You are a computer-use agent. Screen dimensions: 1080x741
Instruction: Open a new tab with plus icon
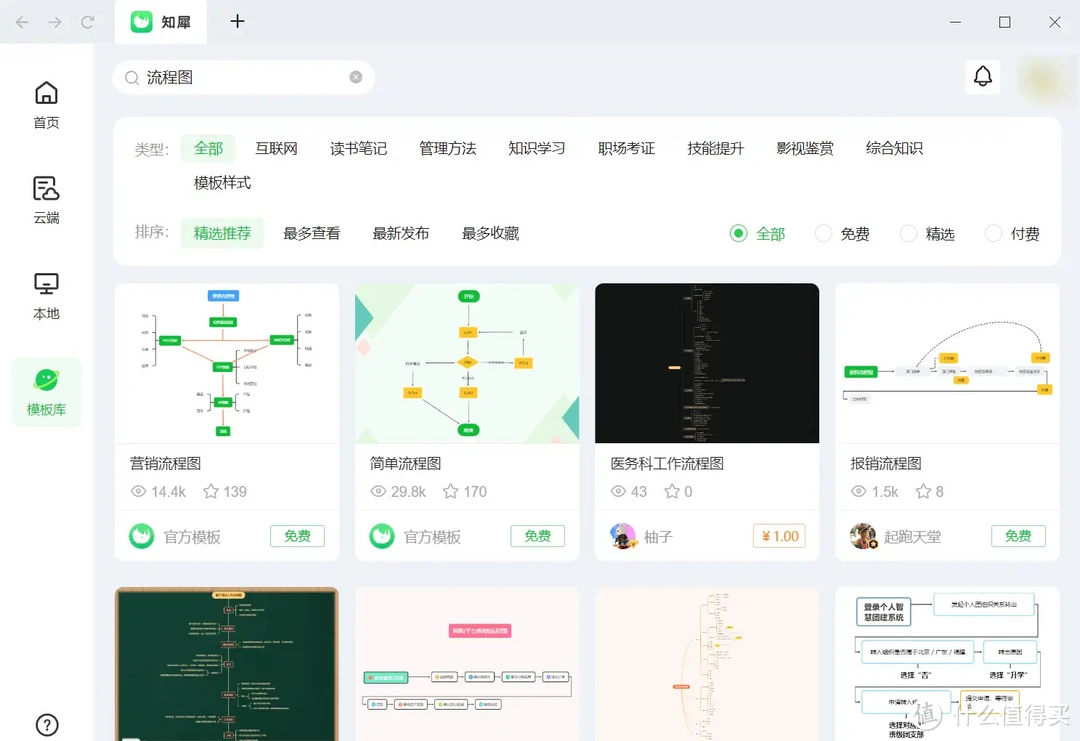(x=237, y=21)
